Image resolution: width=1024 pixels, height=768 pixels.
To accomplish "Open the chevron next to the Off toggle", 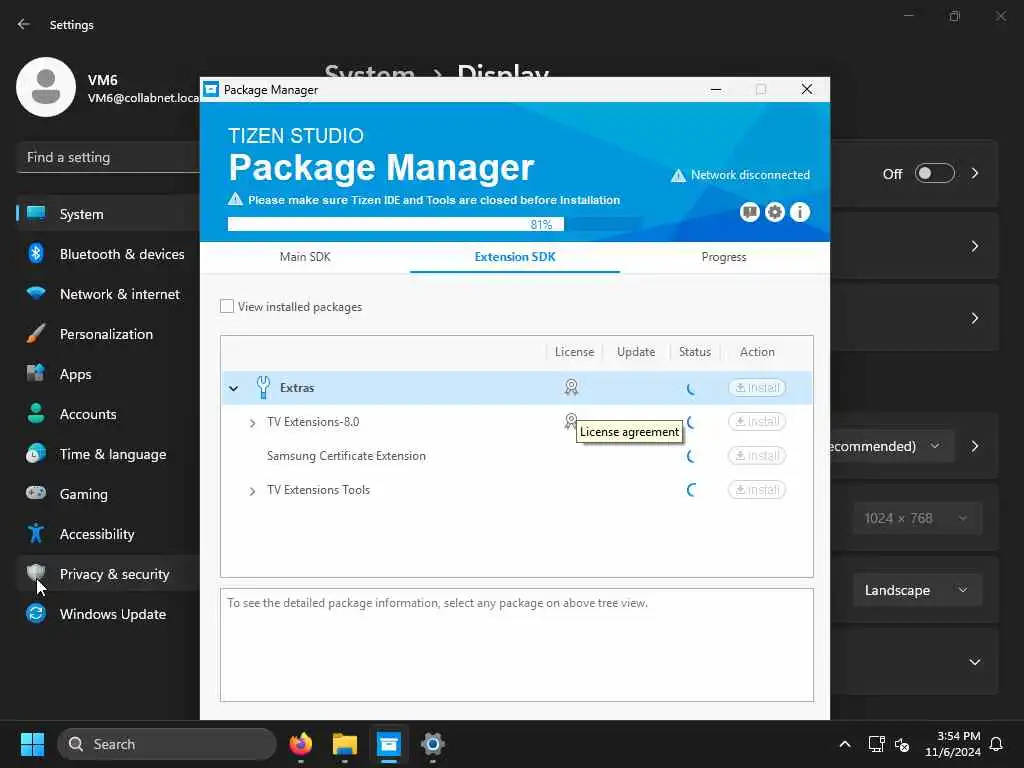I will tap(974, 174).
